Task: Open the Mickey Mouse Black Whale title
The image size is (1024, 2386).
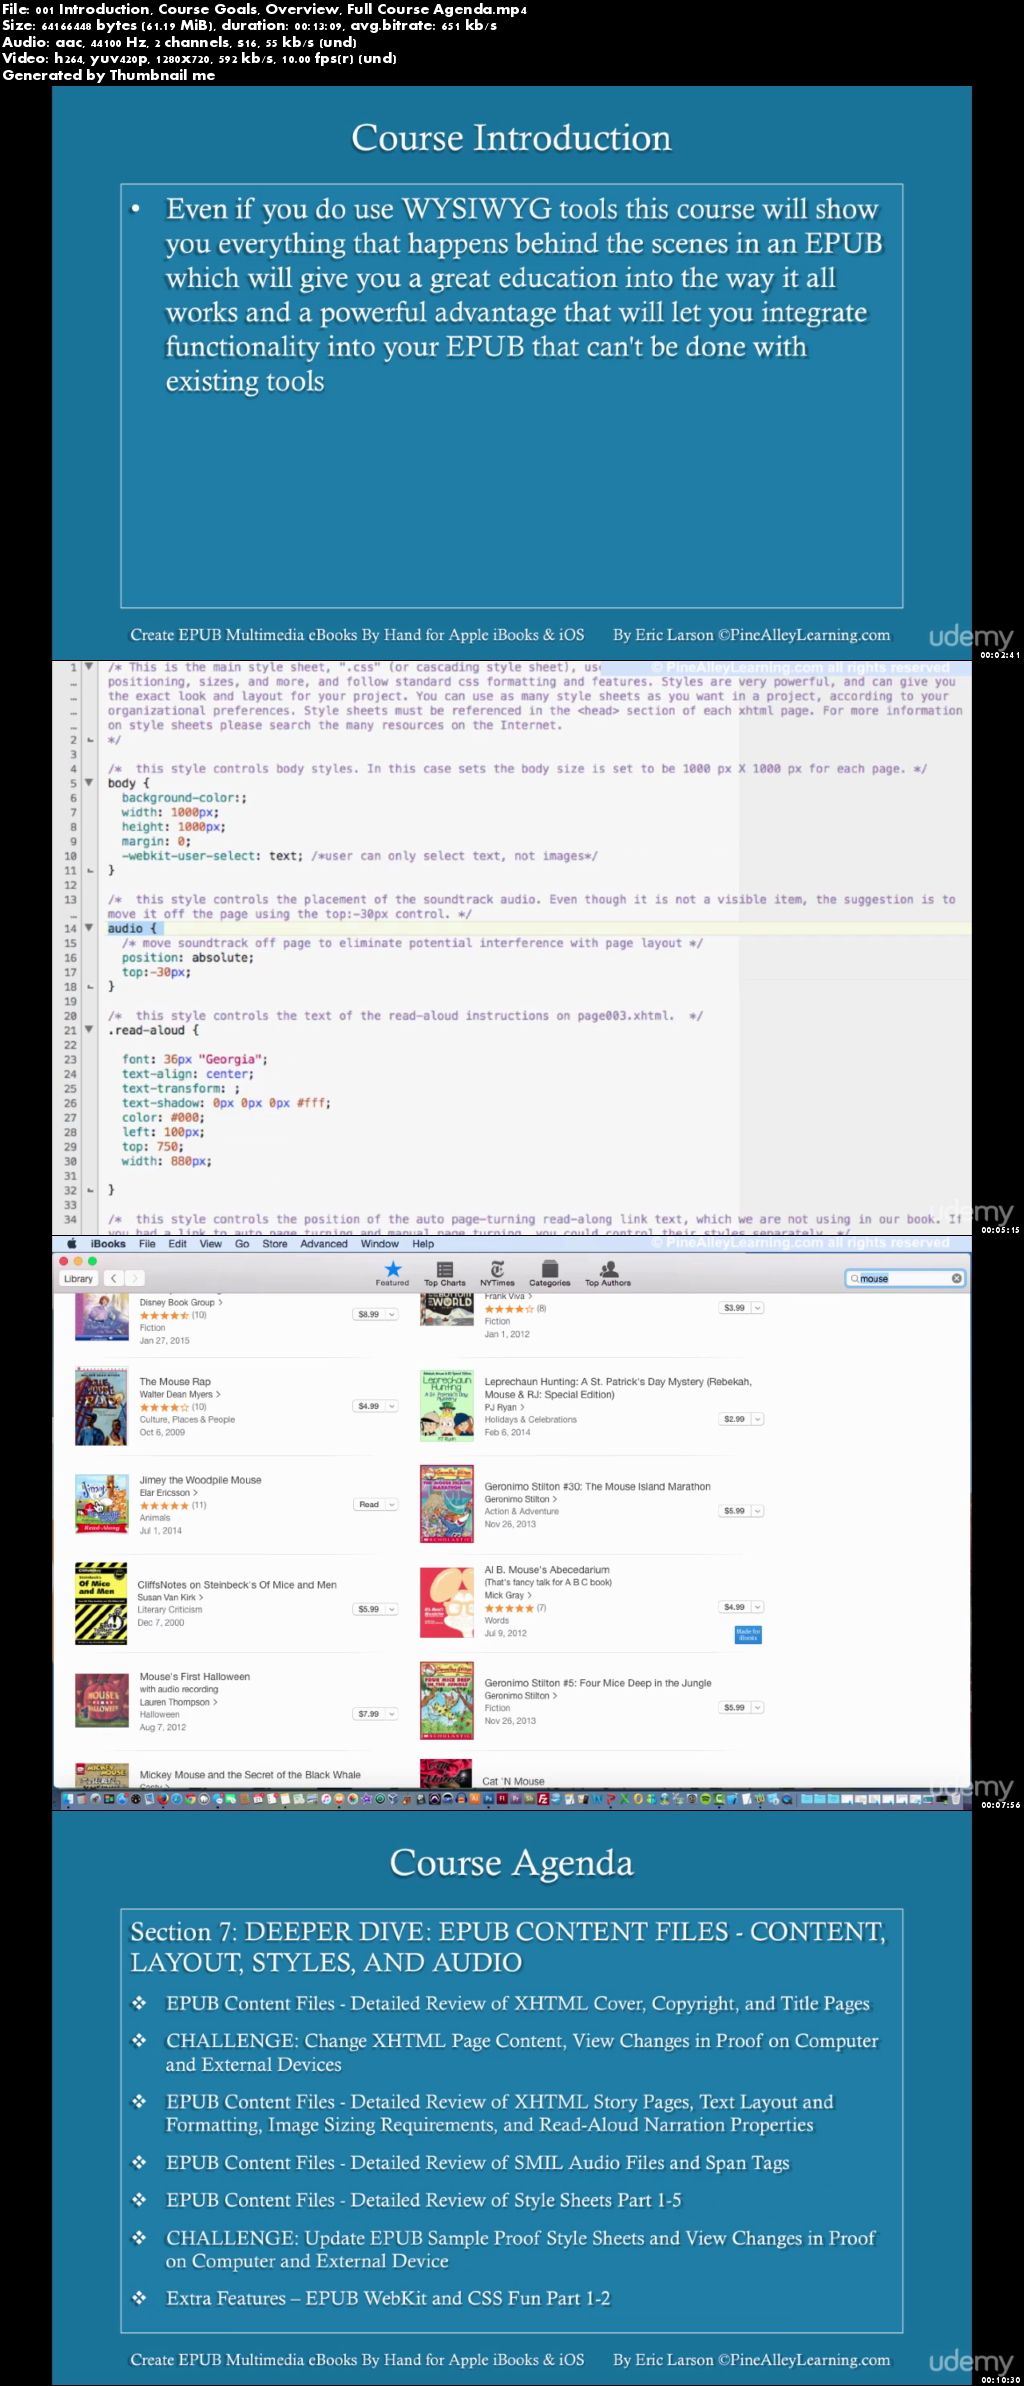Action: pyautogui.click(x=250, y=1775)
